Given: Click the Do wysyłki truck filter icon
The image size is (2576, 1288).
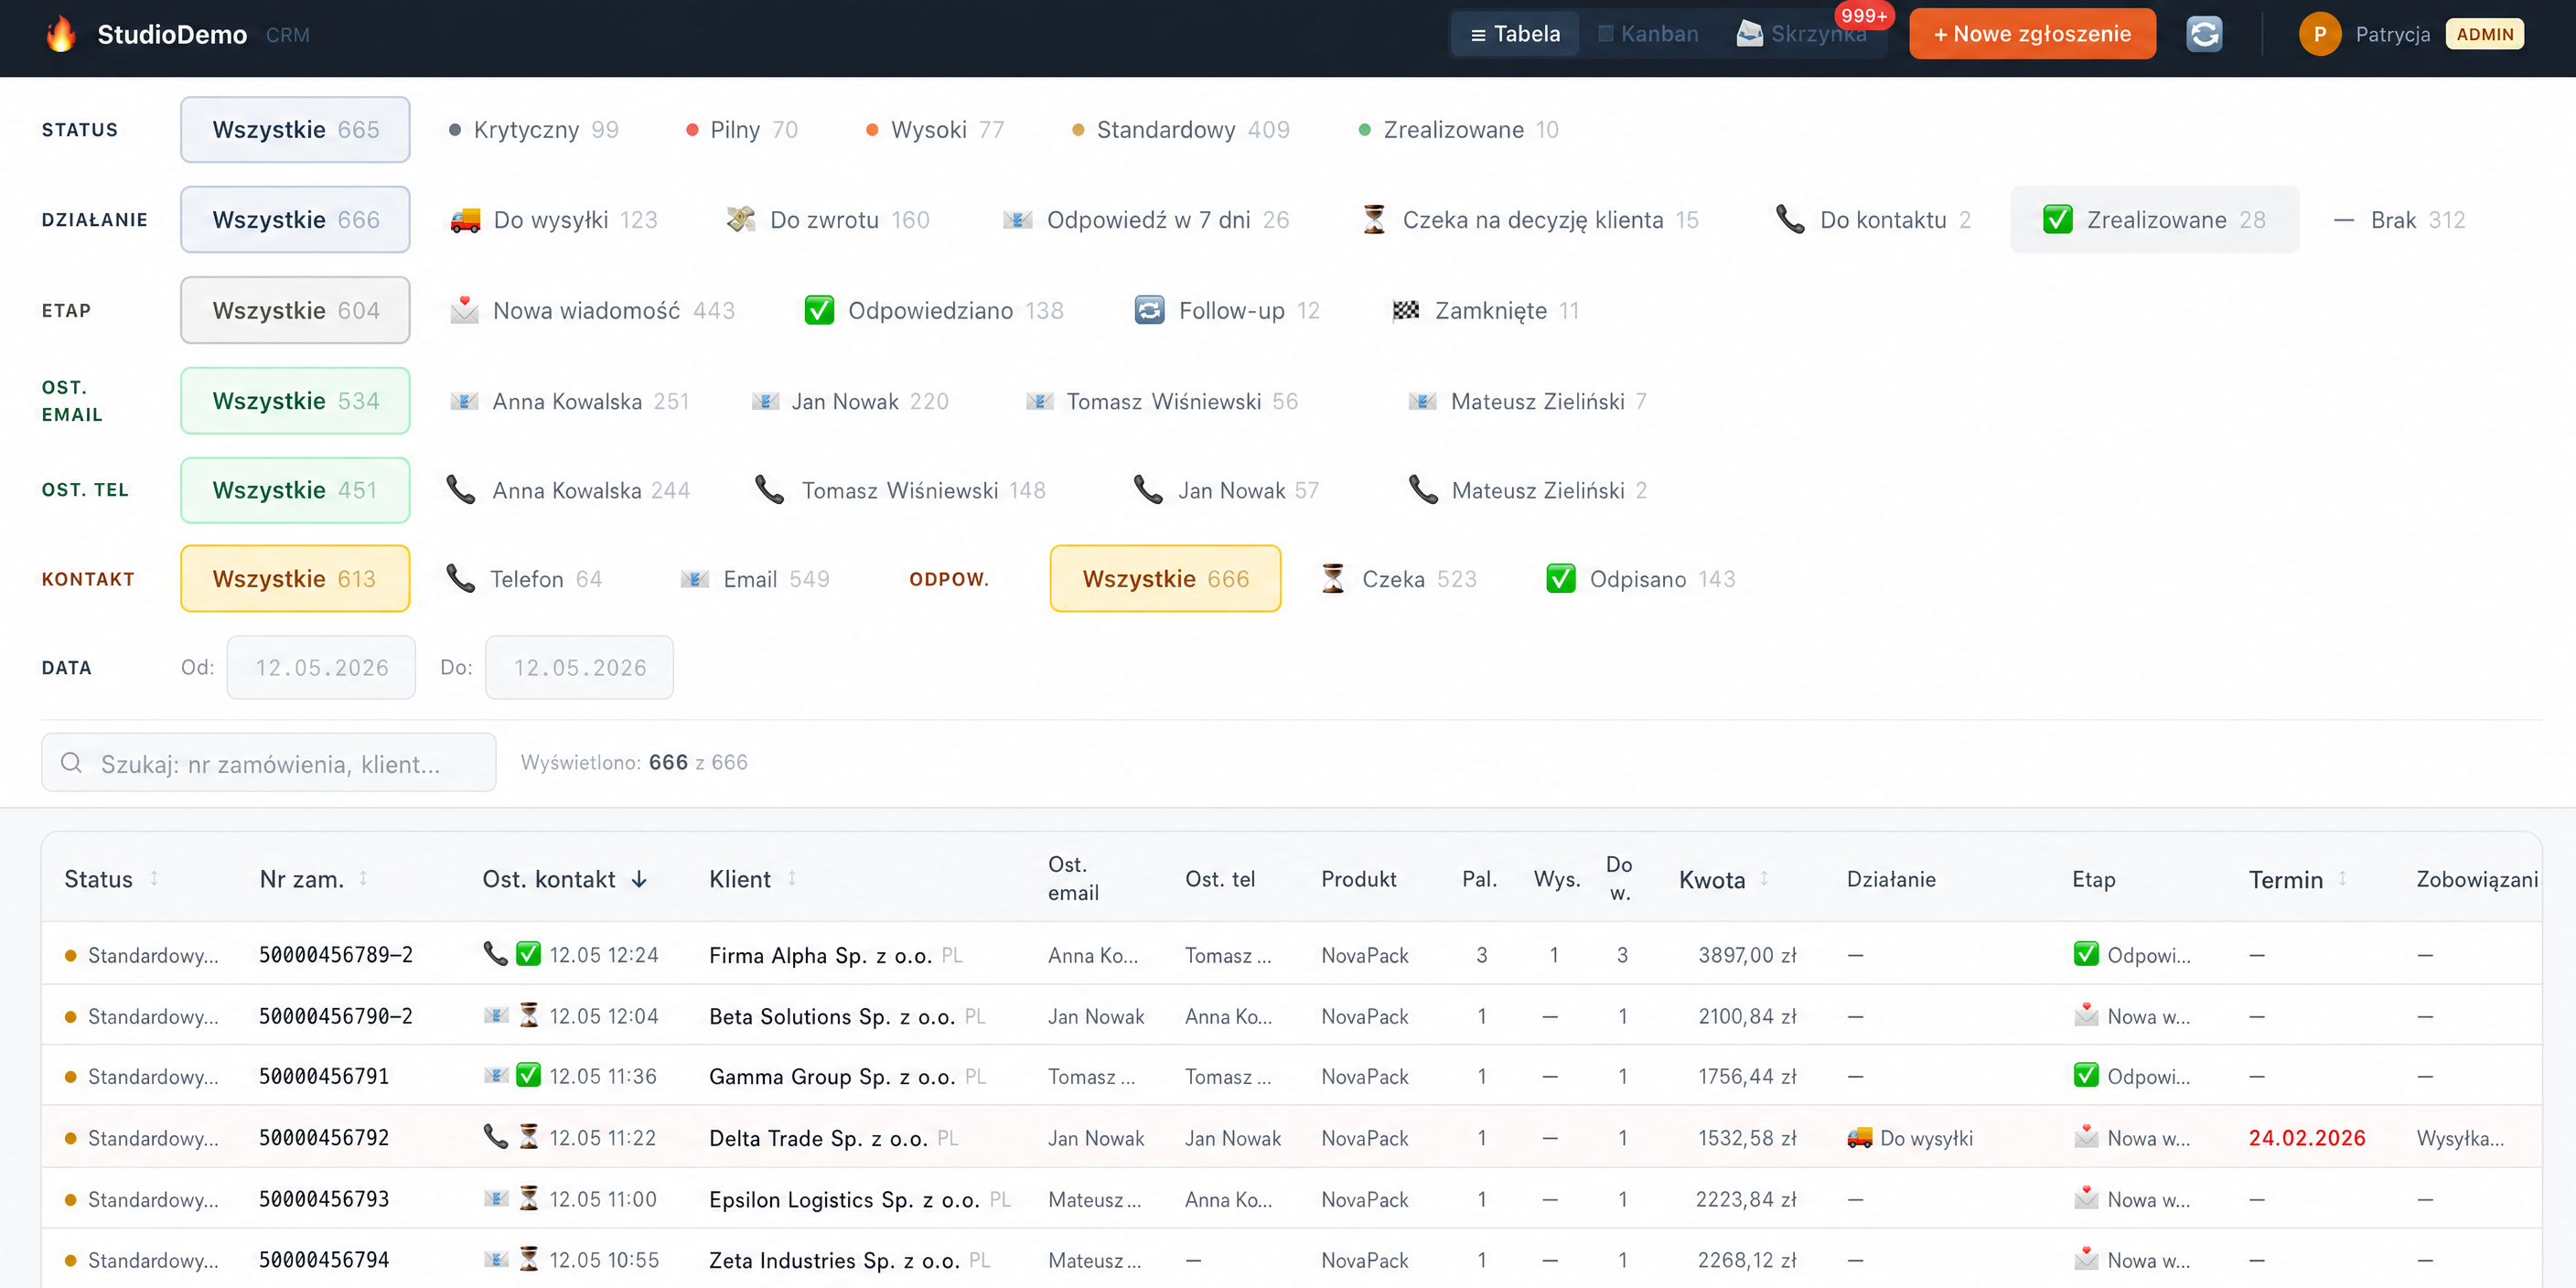Looking at the screenshot, I should (465, 220).
